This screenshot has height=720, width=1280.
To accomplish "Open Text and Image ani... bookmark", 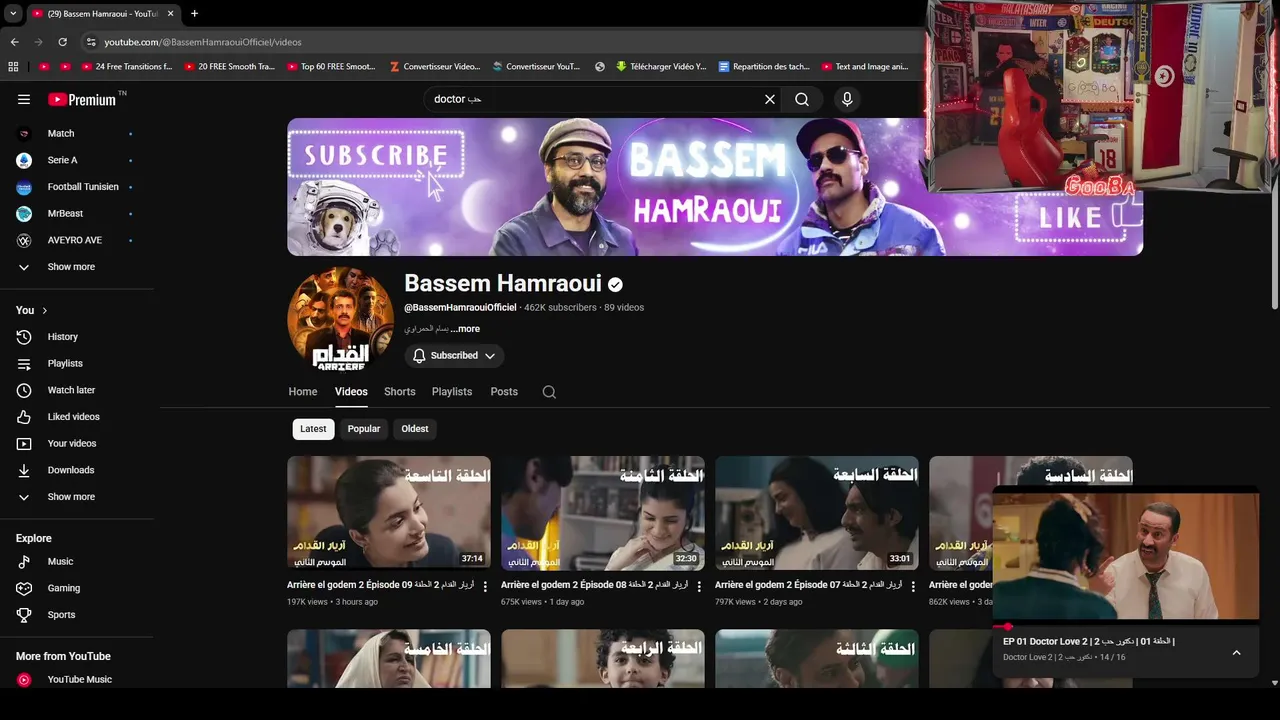I will click(x=865, y=67).
